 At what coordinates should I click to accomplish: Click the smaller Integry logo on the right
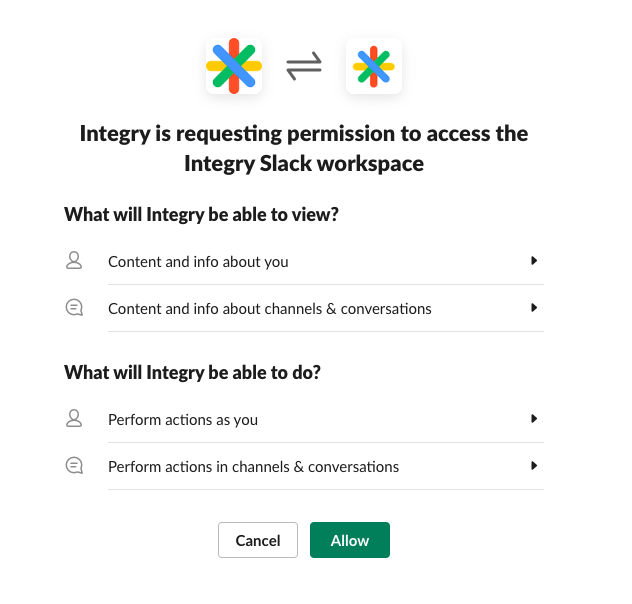pos(374,66)
